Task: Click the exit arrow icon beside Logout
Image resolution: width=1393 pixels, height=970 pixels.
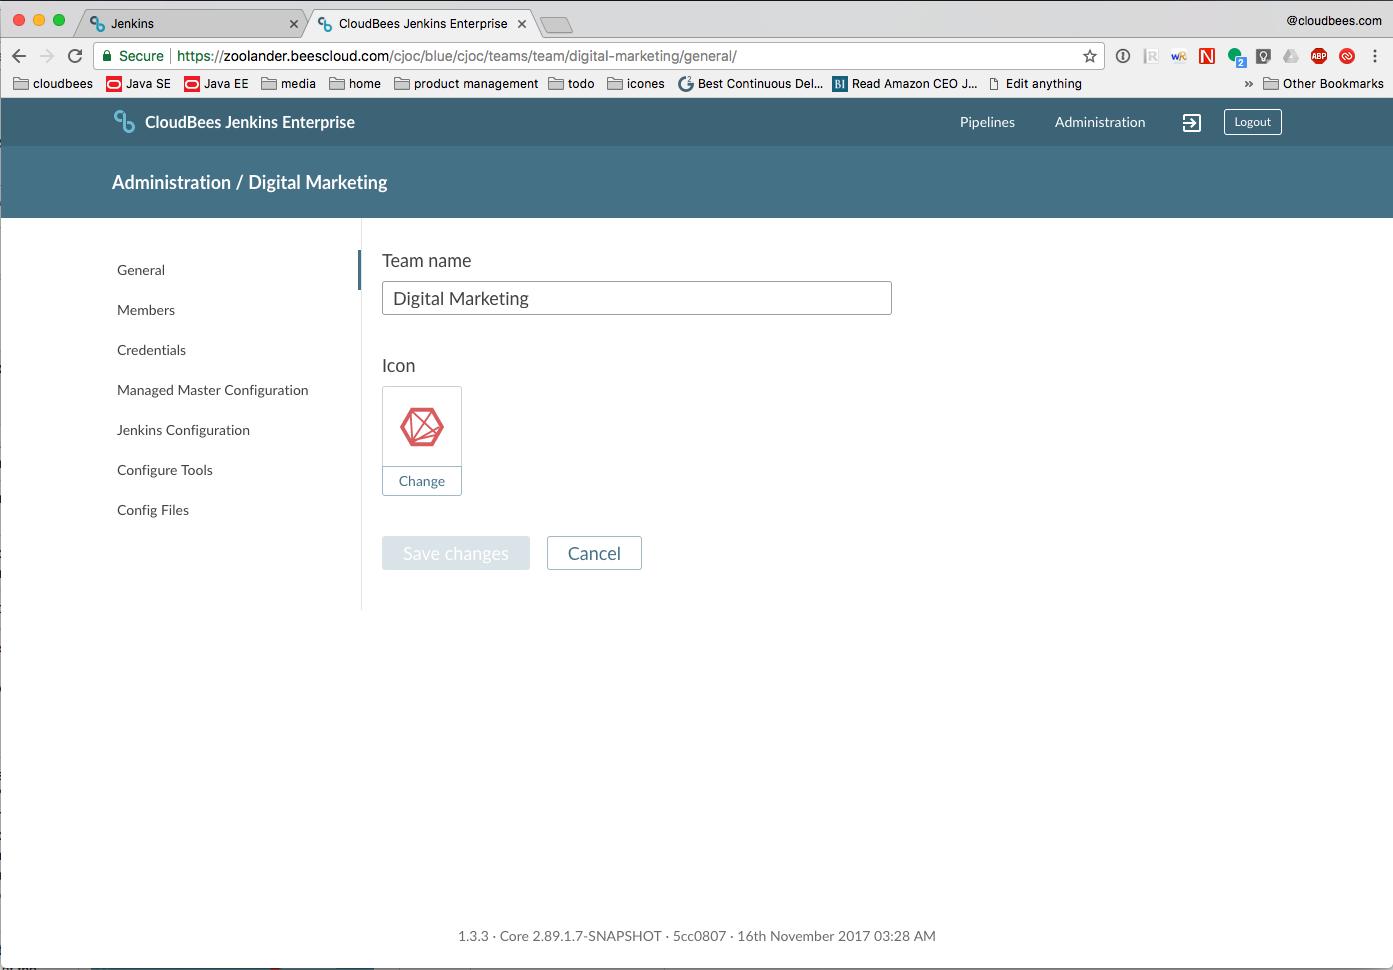Action: click(1192, 122)
